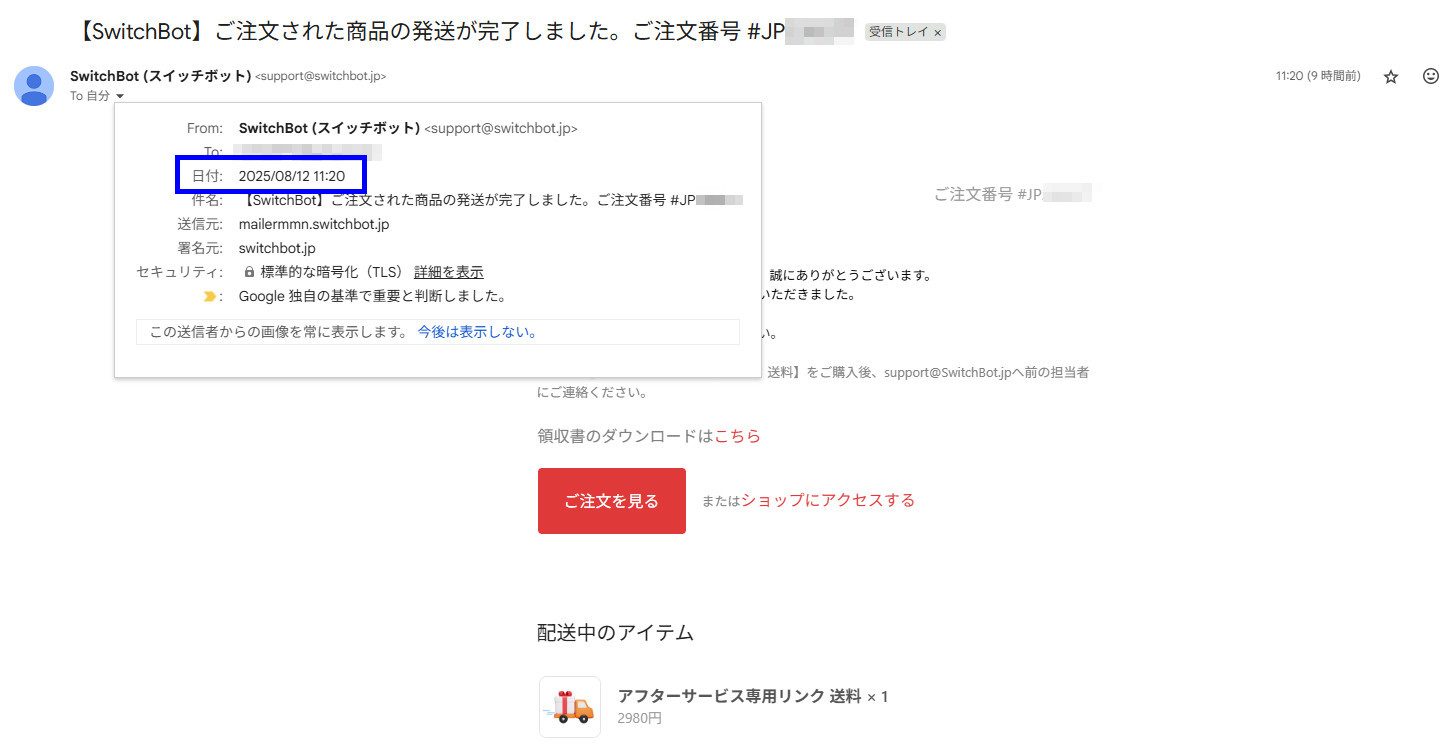This screenshot has width=1440, height=756.
Task: Click mailermmn.switchbot.jp sender source text
Action: coord(314,224)
